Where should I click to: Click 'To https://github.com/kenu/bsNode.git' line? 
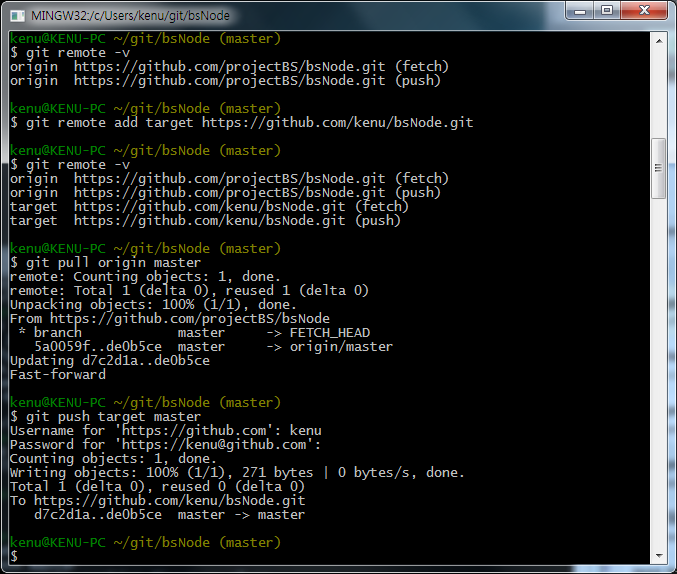click(x=158, y=501)
